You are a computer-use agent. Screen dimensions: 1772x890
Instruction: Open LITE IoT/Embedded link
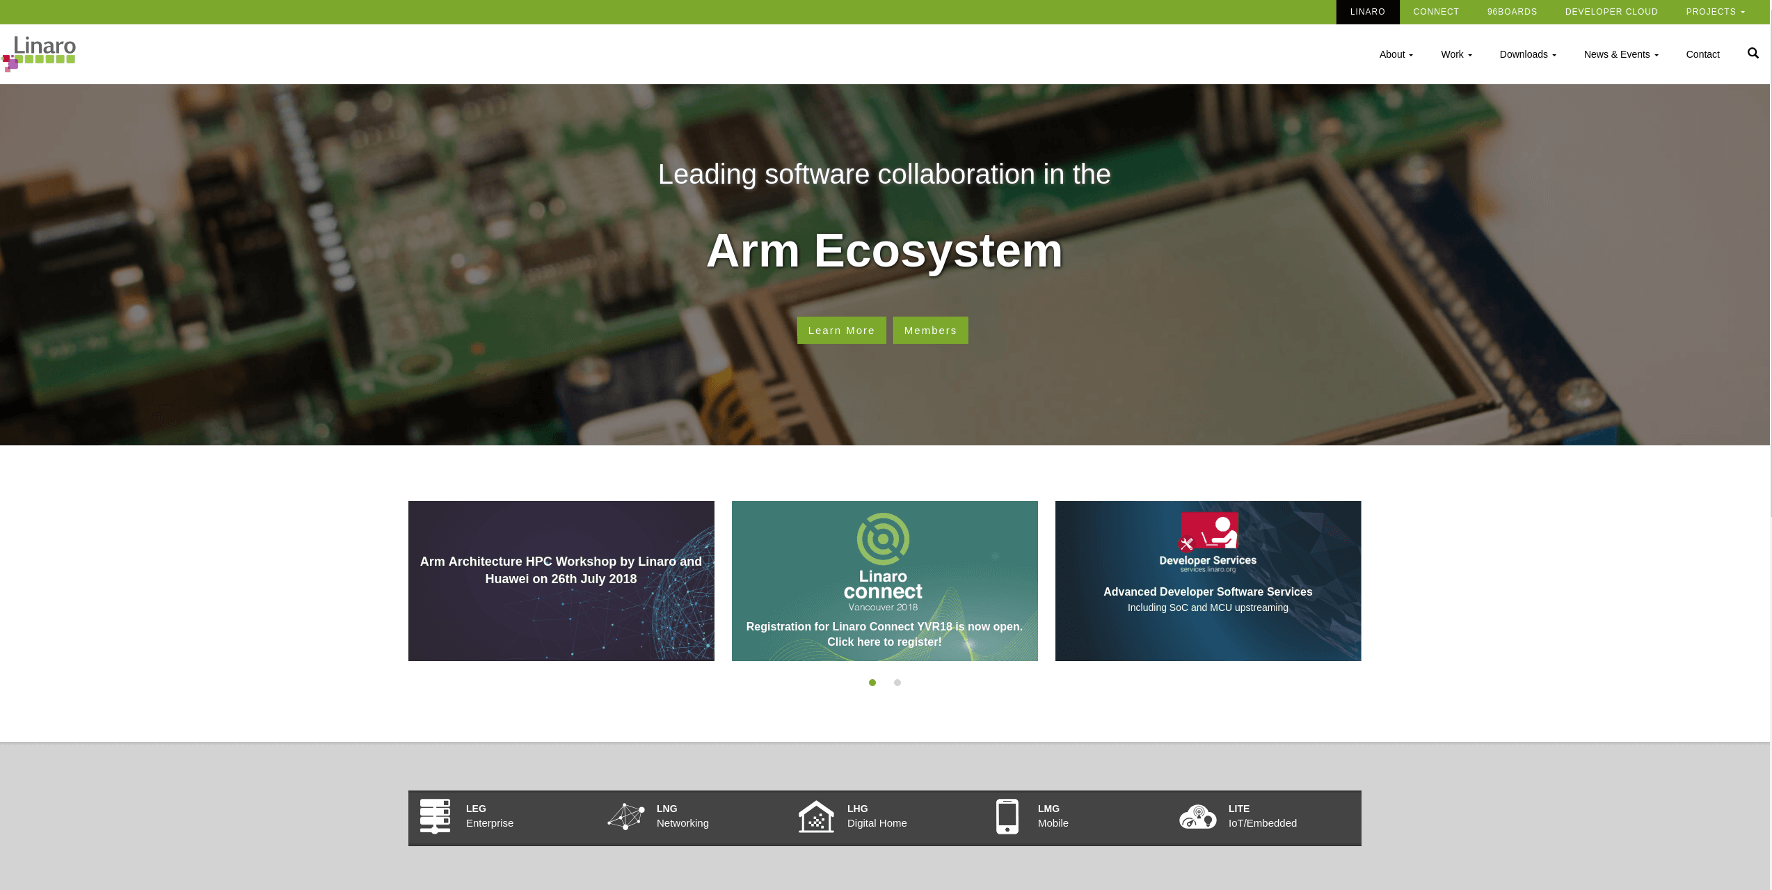pyautogui.click(x=1262, y=816)
